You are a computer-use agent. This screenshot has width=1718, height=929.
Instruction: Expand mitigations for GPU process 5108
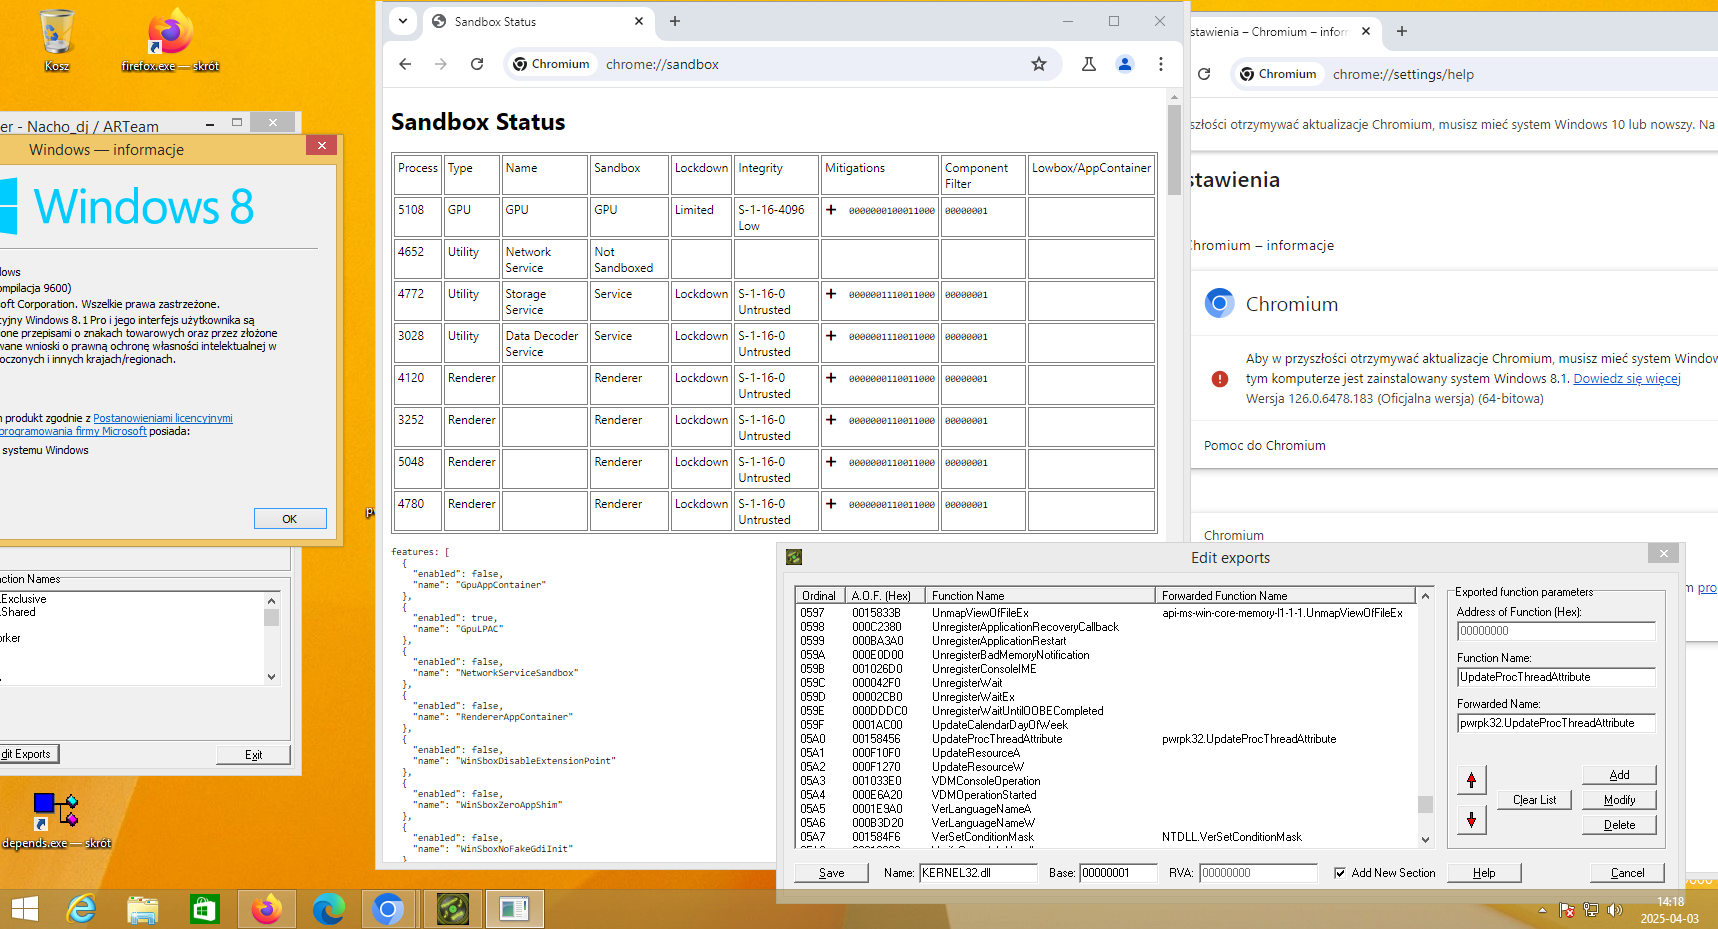pyautogui.click(x=831, y=210)
